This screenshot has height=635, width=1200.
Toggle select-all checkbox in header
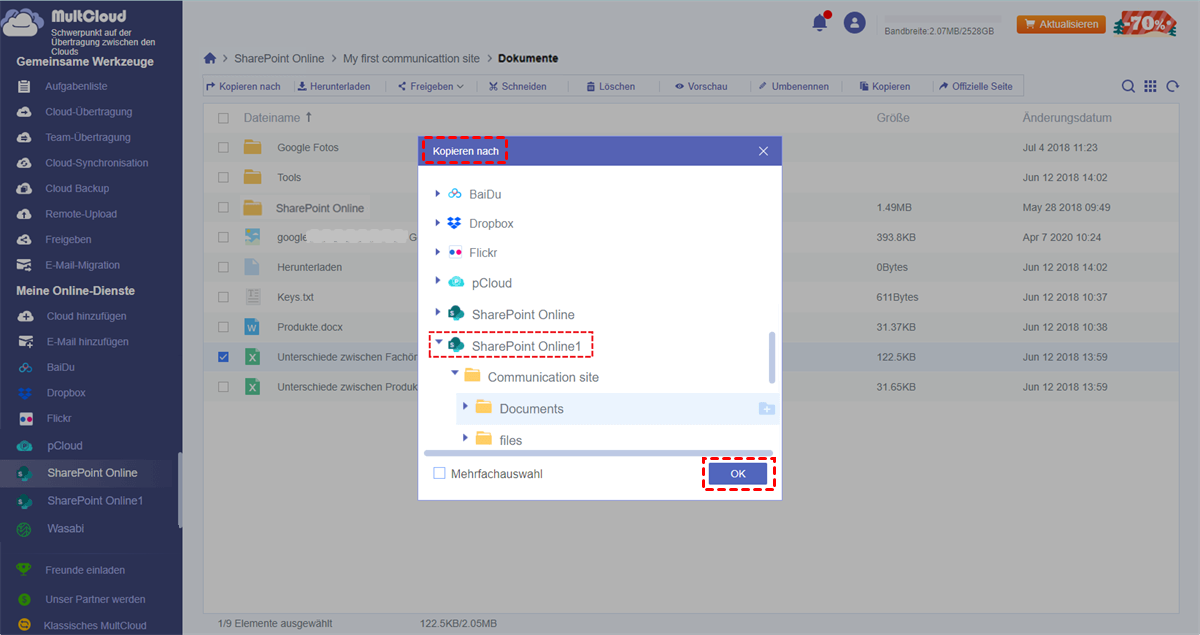[223, 118]
